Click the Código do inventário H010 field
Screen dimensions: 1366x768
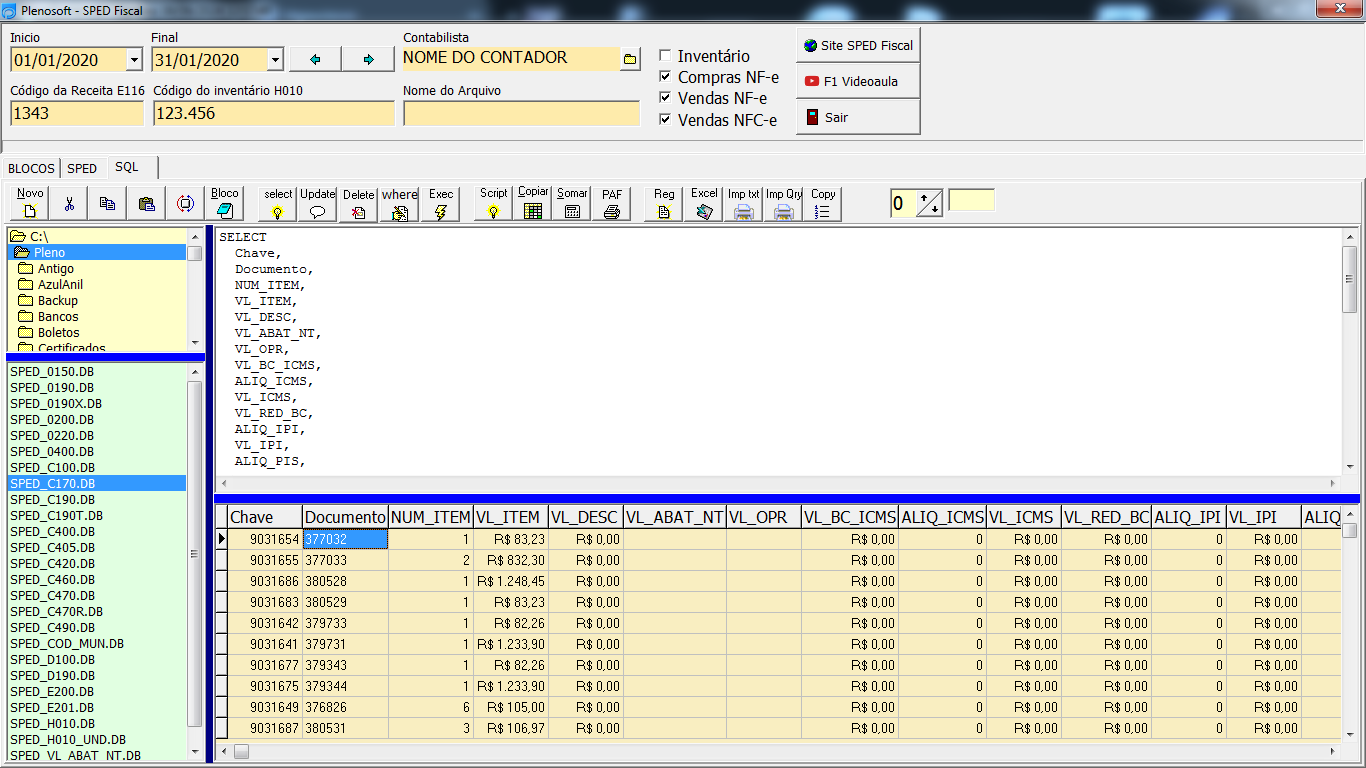click(274, 113)
